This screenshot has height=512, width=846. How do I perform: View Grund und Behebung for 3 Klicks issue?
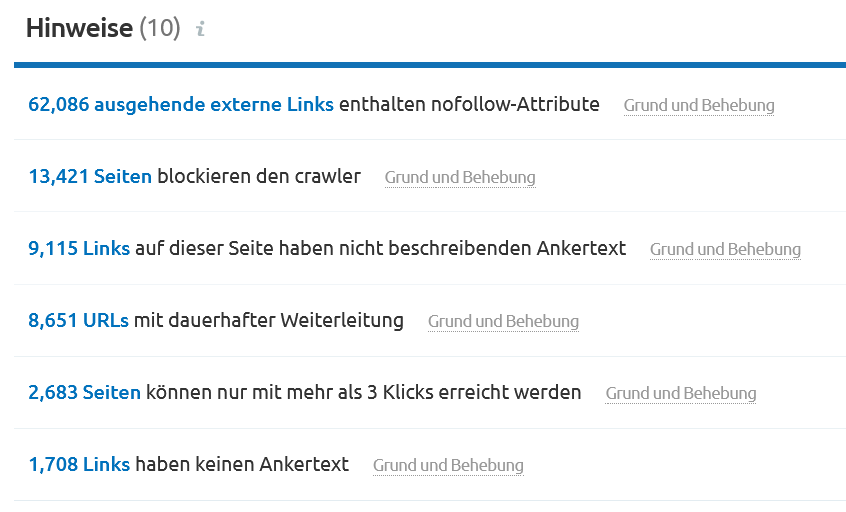coord(681,394)
